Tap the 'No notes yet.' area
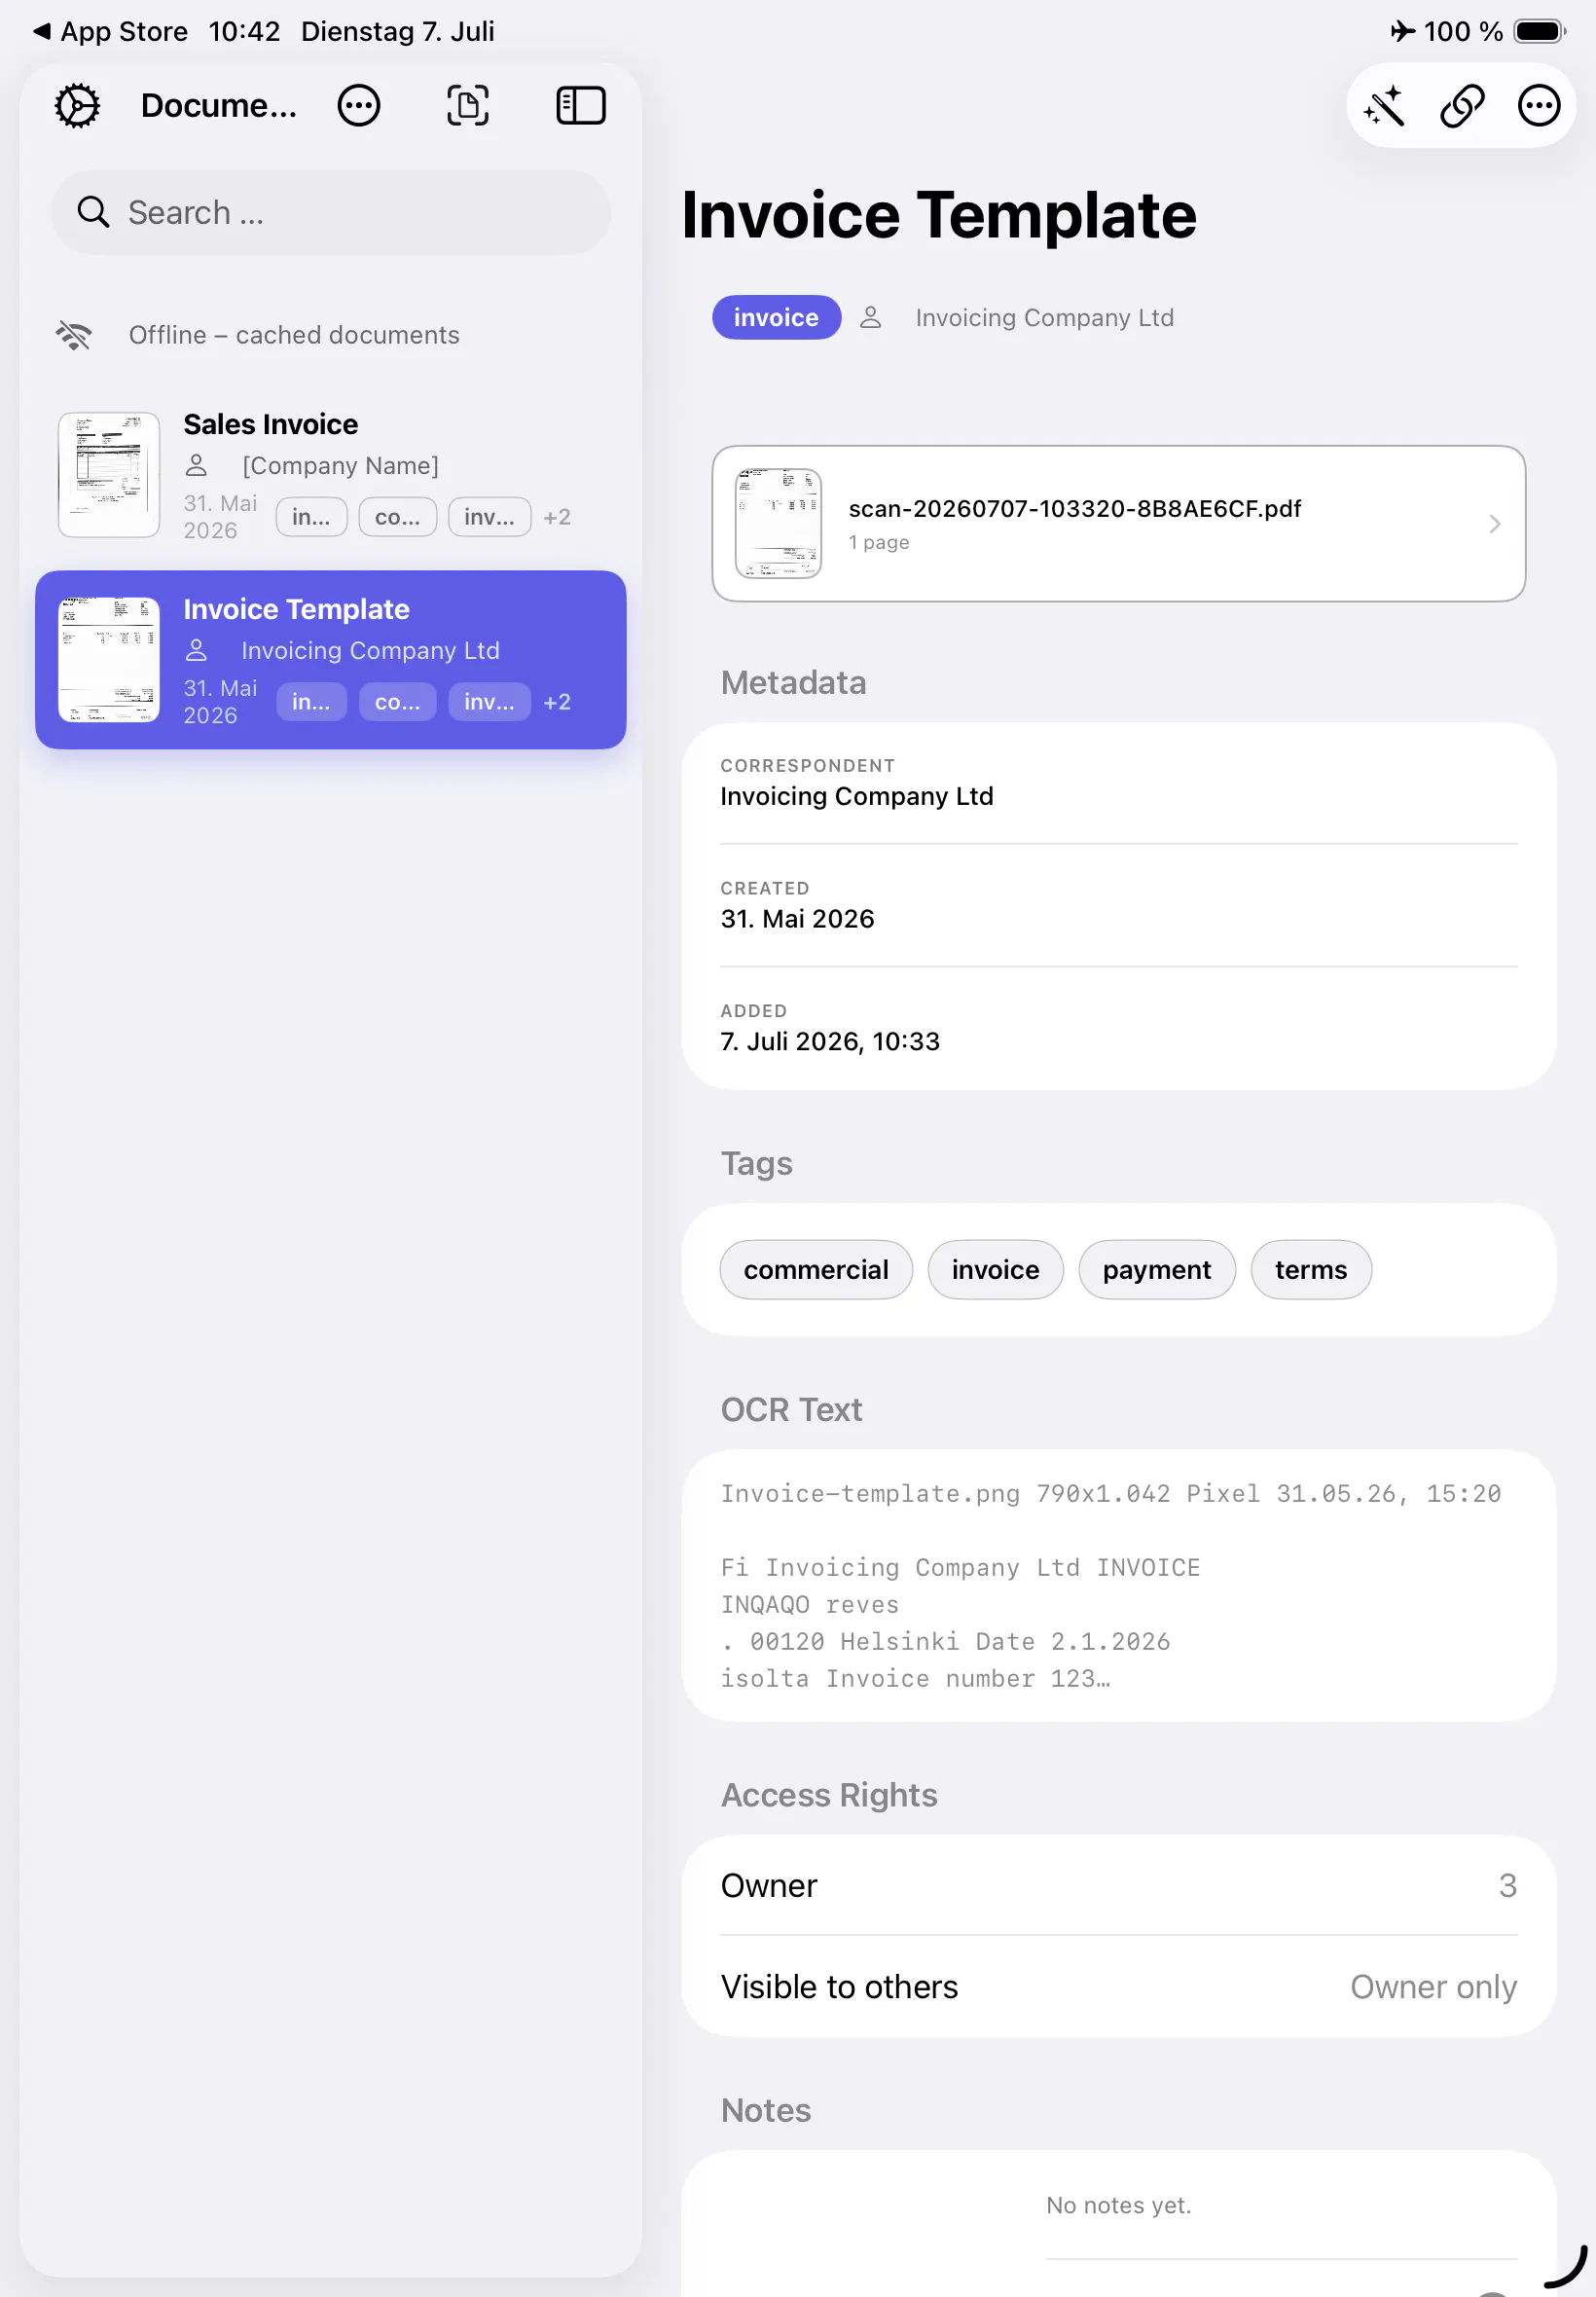Viewport: 1596px width, 2297px height. pyautogui.click(x=1118, y=2205)
